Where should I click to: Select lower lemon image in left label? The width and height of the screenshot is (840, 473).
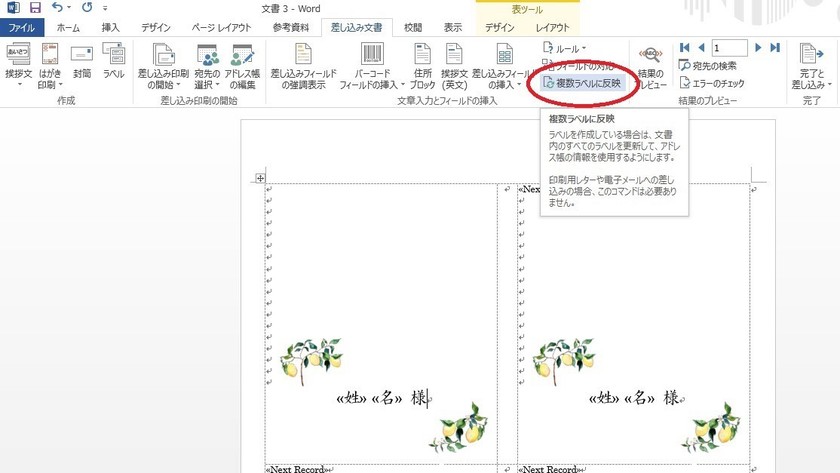coord(459,427)
